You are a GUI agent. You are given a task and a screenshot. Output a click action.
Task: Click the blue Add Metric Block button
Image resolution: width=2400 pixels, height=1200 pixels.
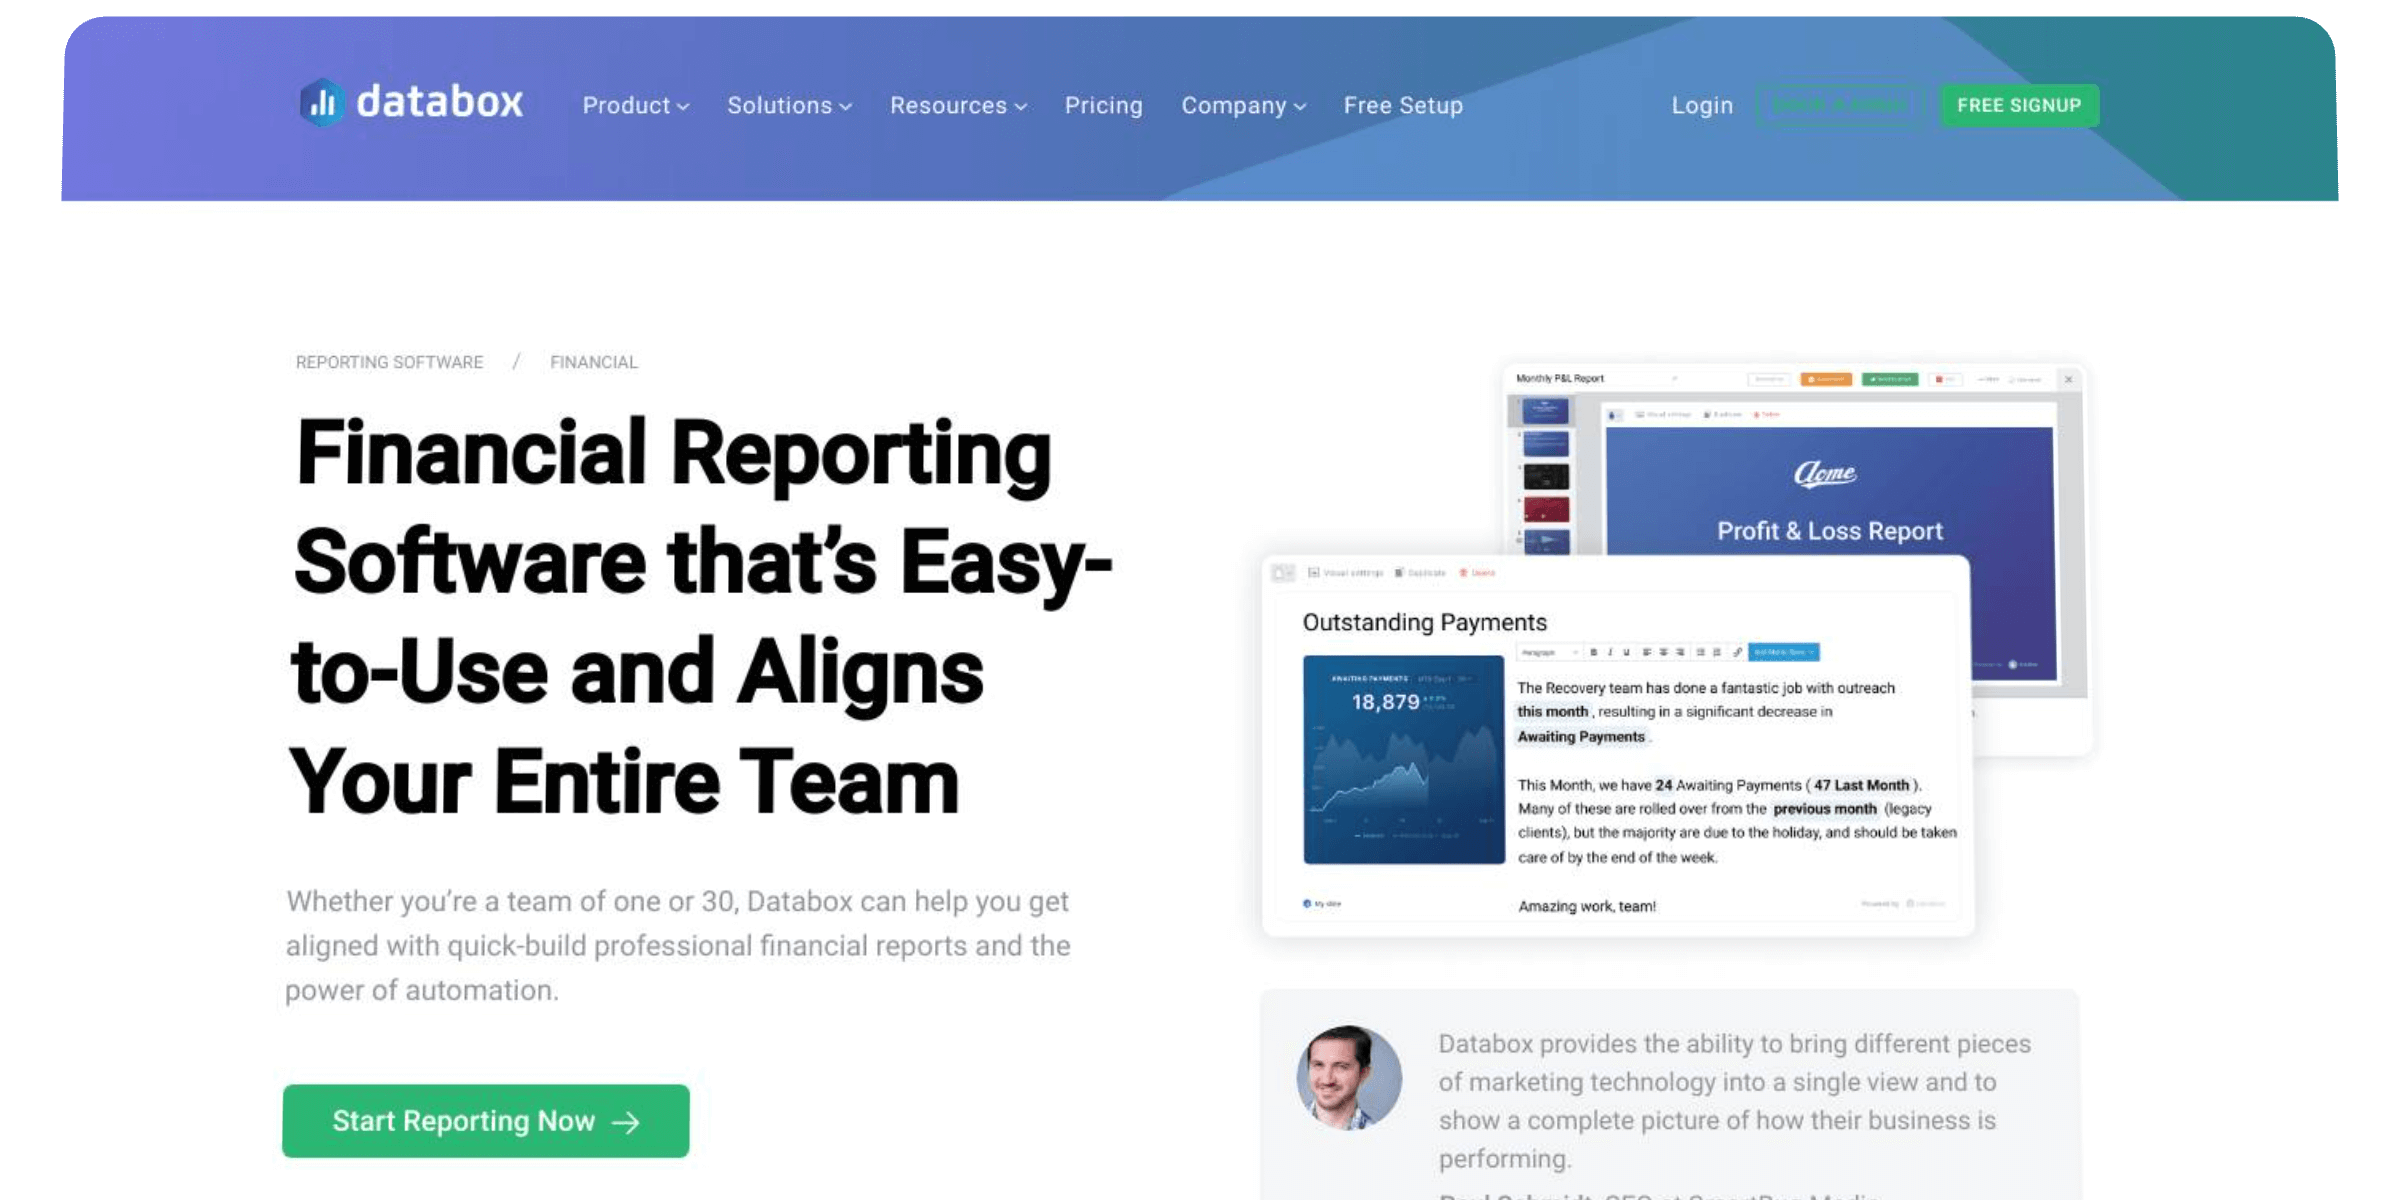[x=1784, y=652]
